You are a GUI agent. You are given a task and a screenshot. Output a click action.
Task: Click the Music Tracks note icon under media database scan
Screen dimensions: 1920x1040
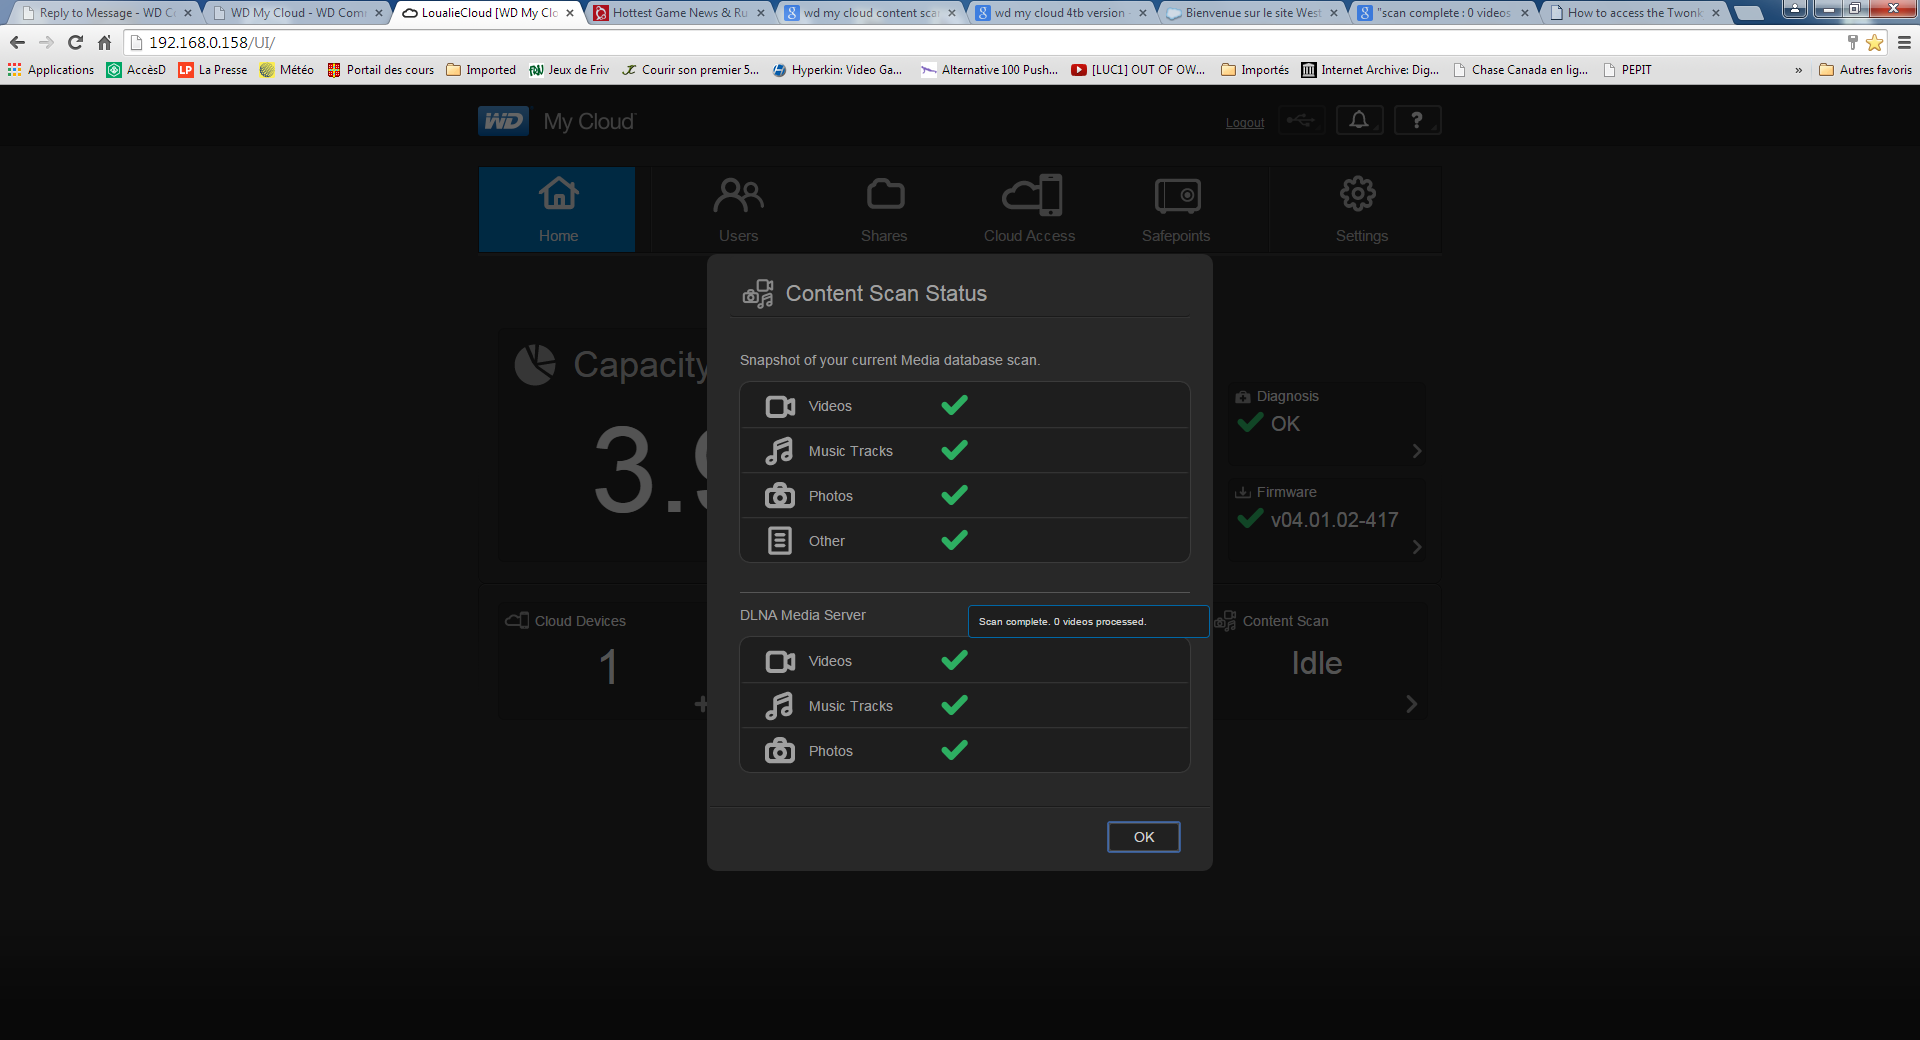(x=779, y=451)
